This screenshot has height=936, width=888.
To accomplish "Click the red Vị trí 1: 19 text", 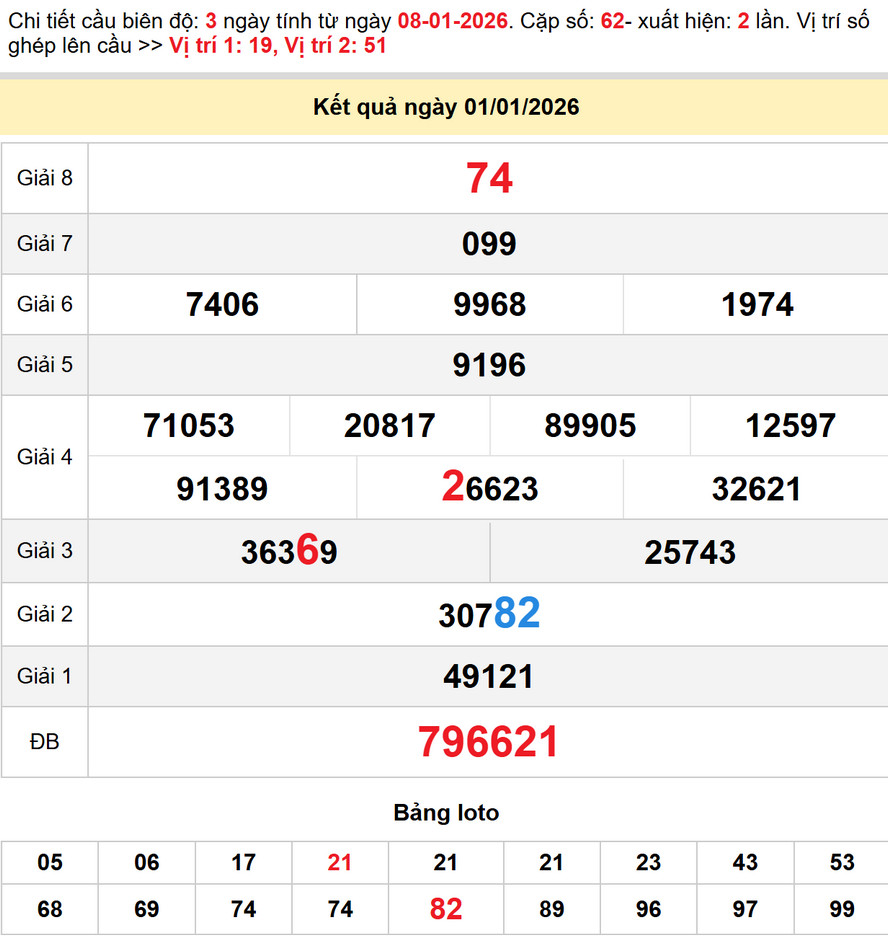I will (x=221, y=45).
